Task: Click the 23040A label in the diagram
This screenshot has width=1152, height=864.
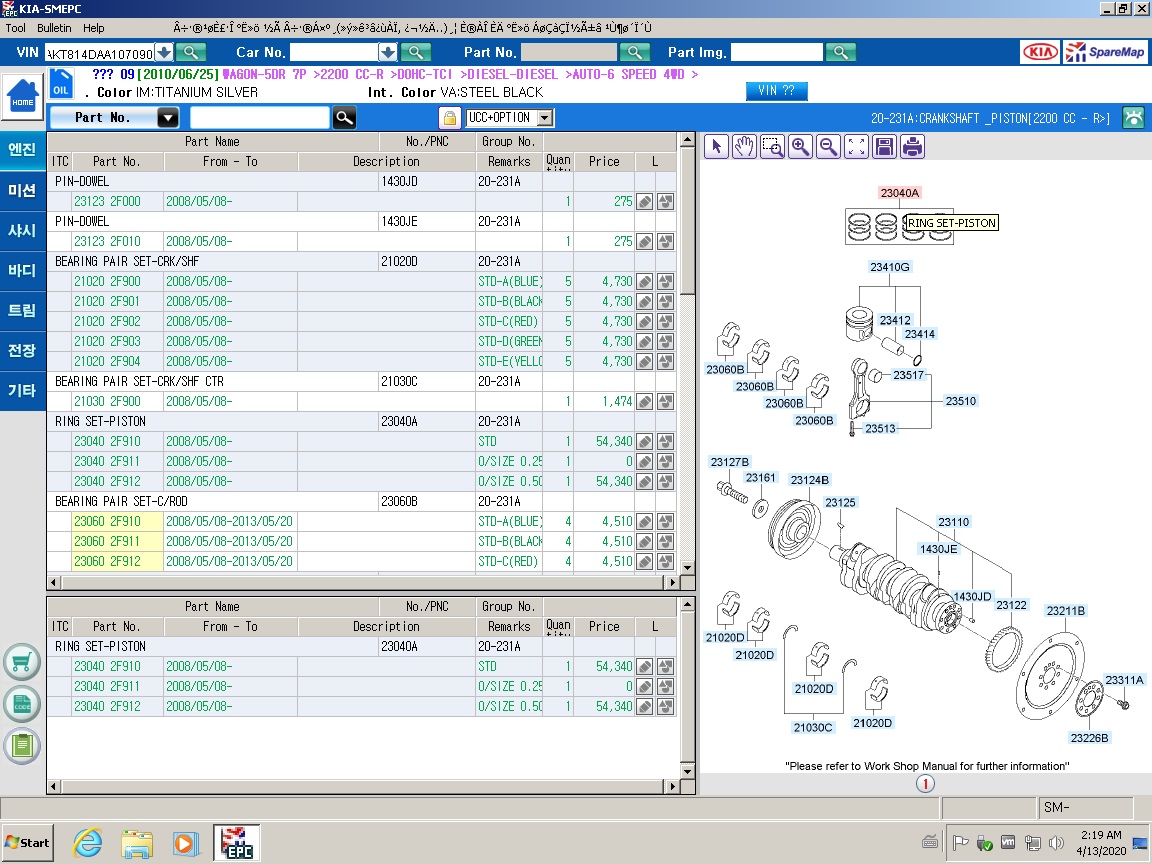Action: click(x=899, y=192)
